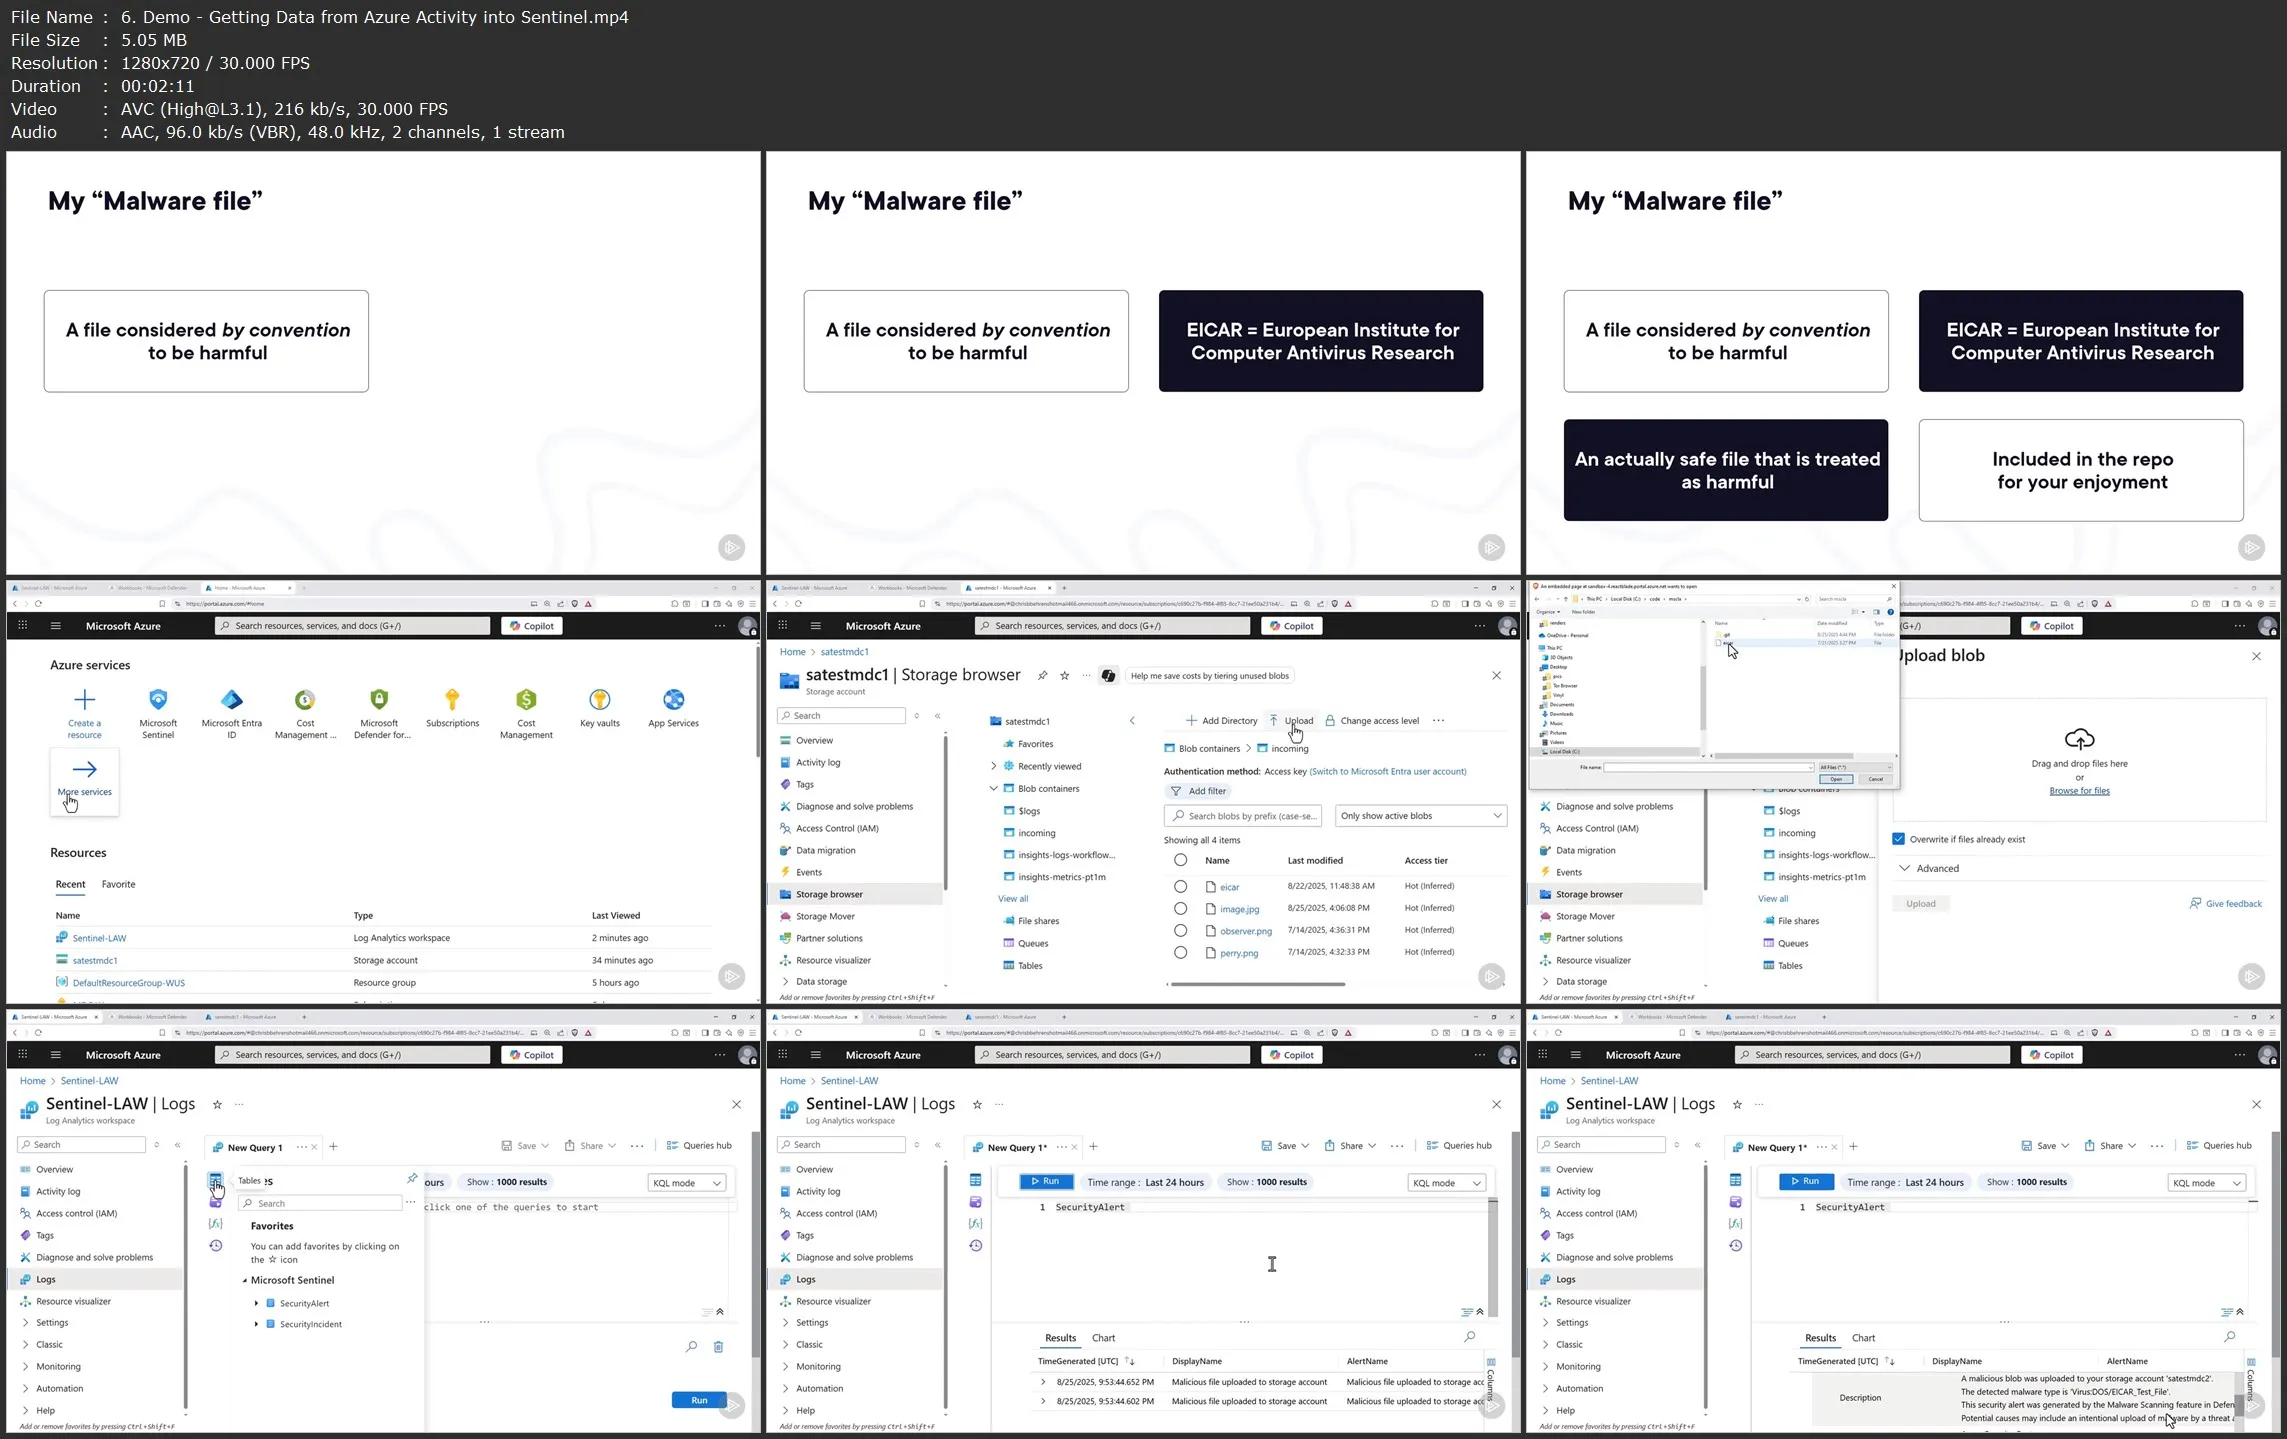The width and height of the screenshot is (2287, 1439).
Task: Select Recent tab under Resources
Action: pyautogui.click(x=70, y=884)
